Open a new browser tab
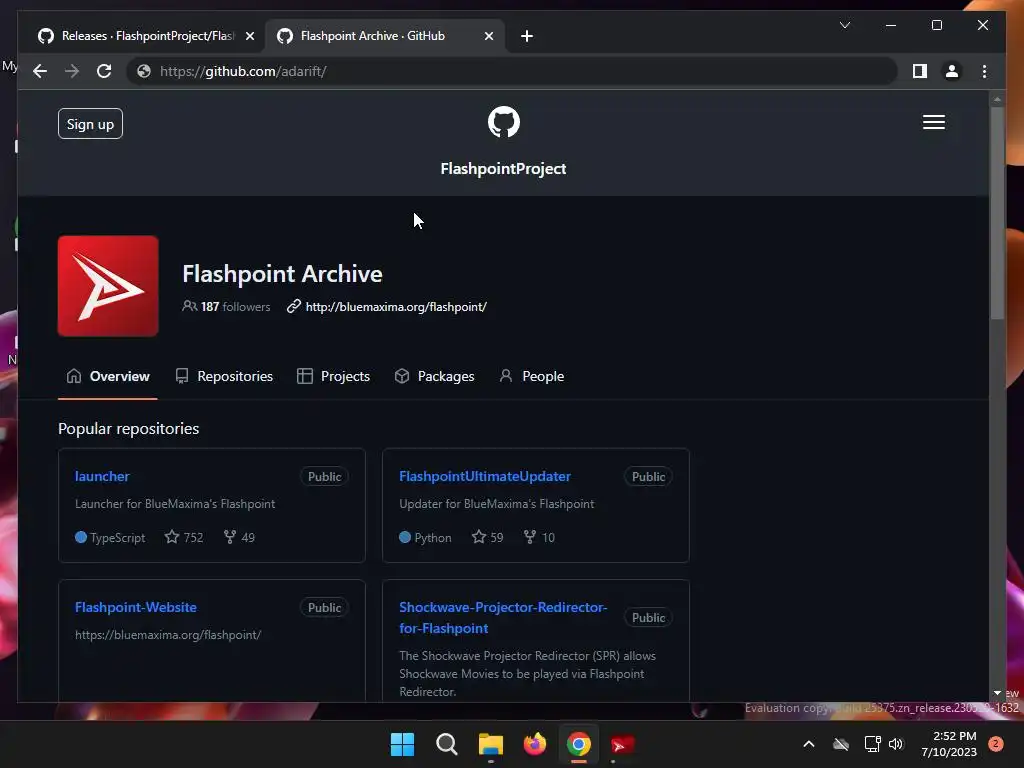1024x768 pixels. [x=527, y=36]
